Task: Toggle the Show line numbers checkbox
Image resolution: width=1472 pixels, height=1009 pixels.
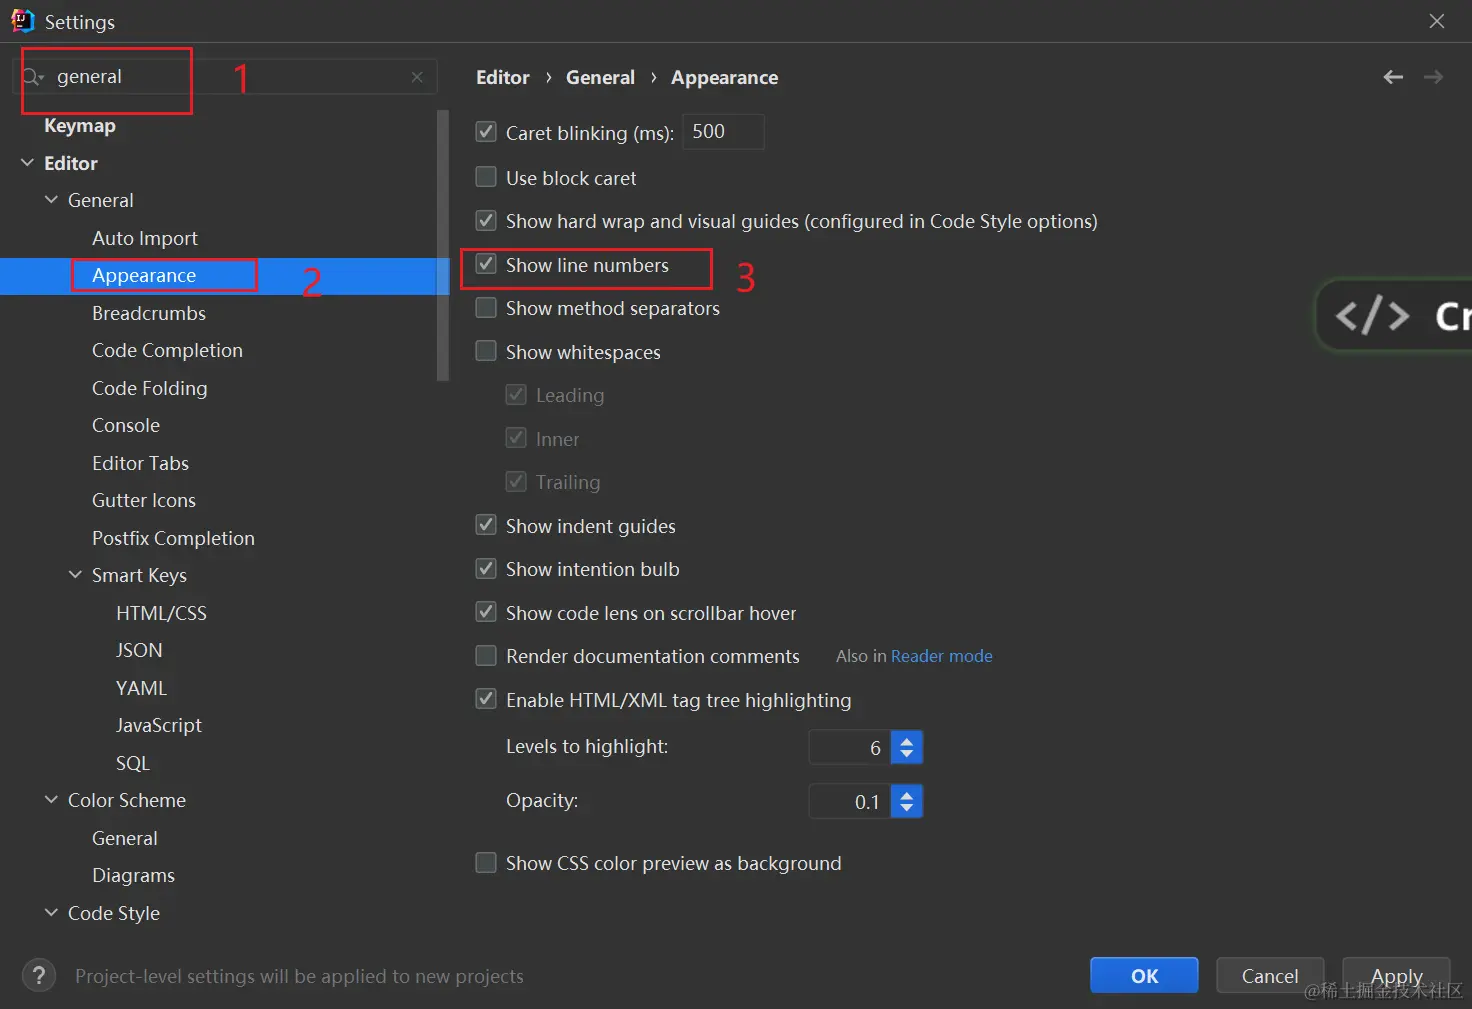Action: (486, 265)
